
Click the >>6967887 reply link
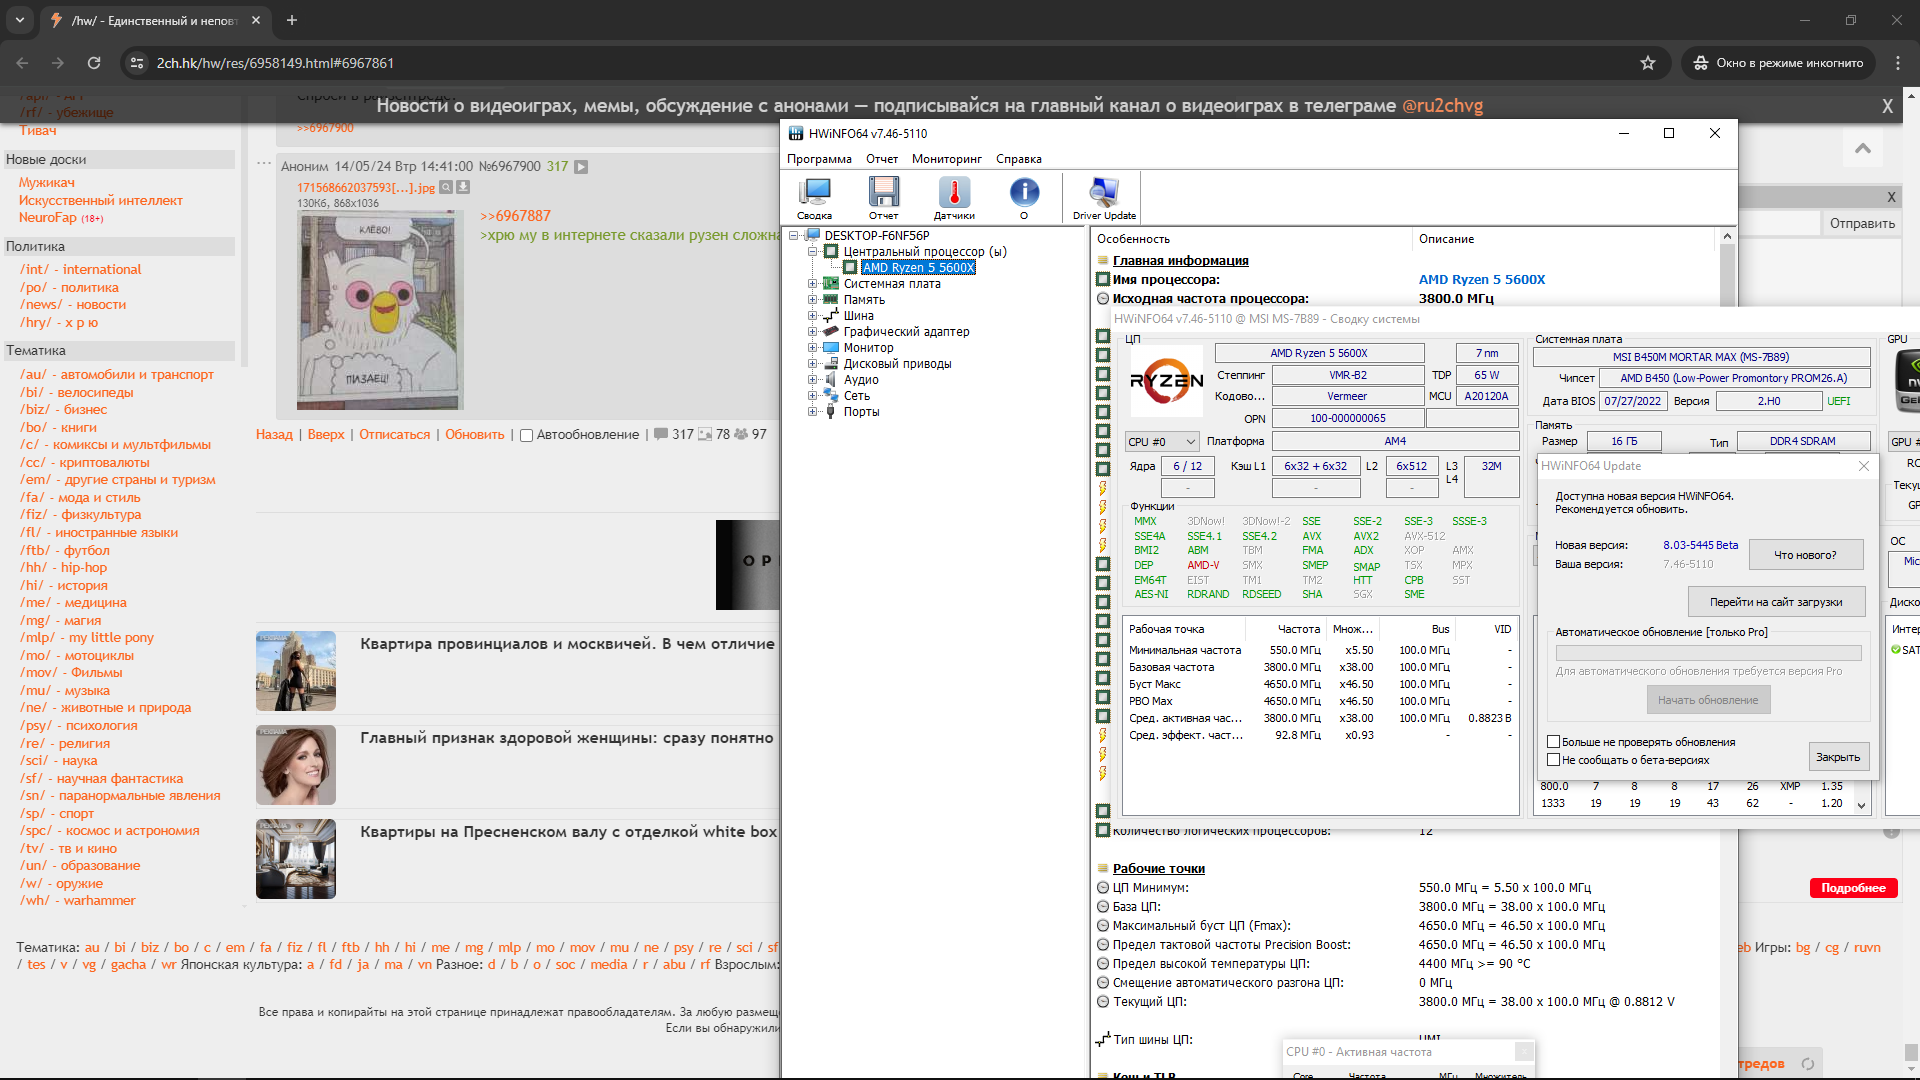(515, 216)
